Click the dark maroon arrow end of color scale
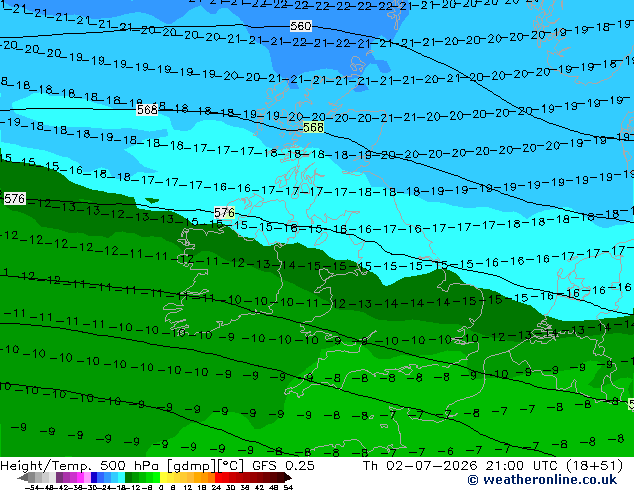 (x=287, y=477)
